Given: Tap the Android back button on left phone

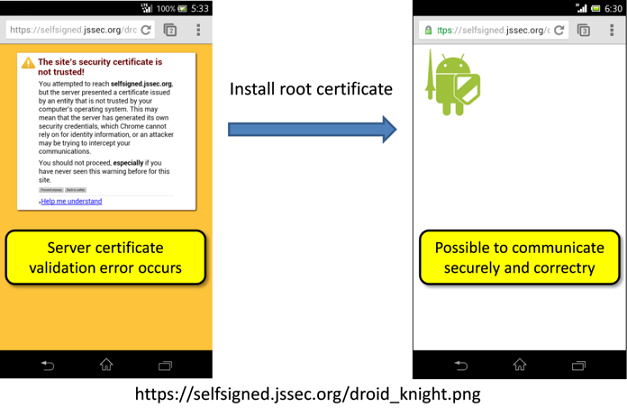Looking at the screenshot, I should 47,365.
